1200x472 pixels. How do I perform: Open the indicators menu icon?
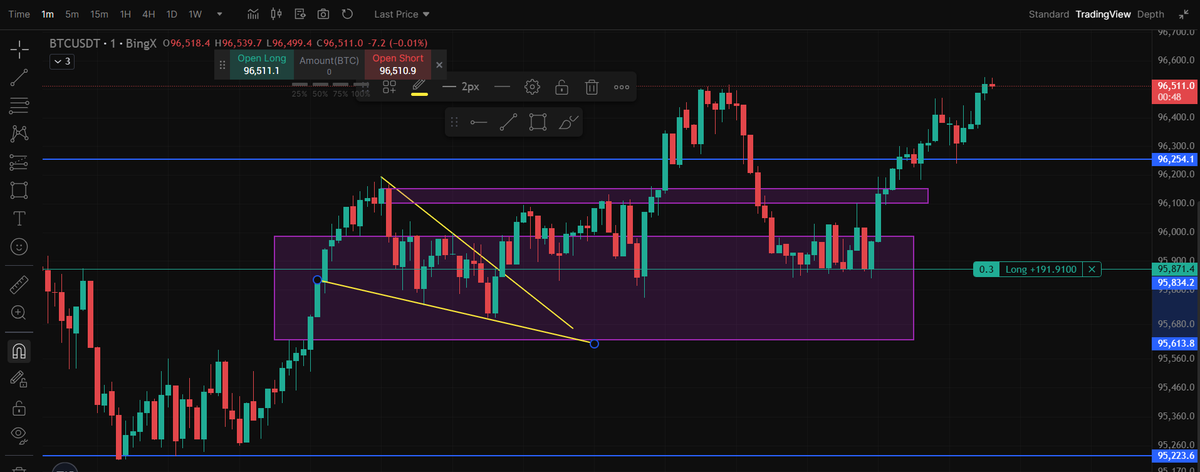point(253,15)
